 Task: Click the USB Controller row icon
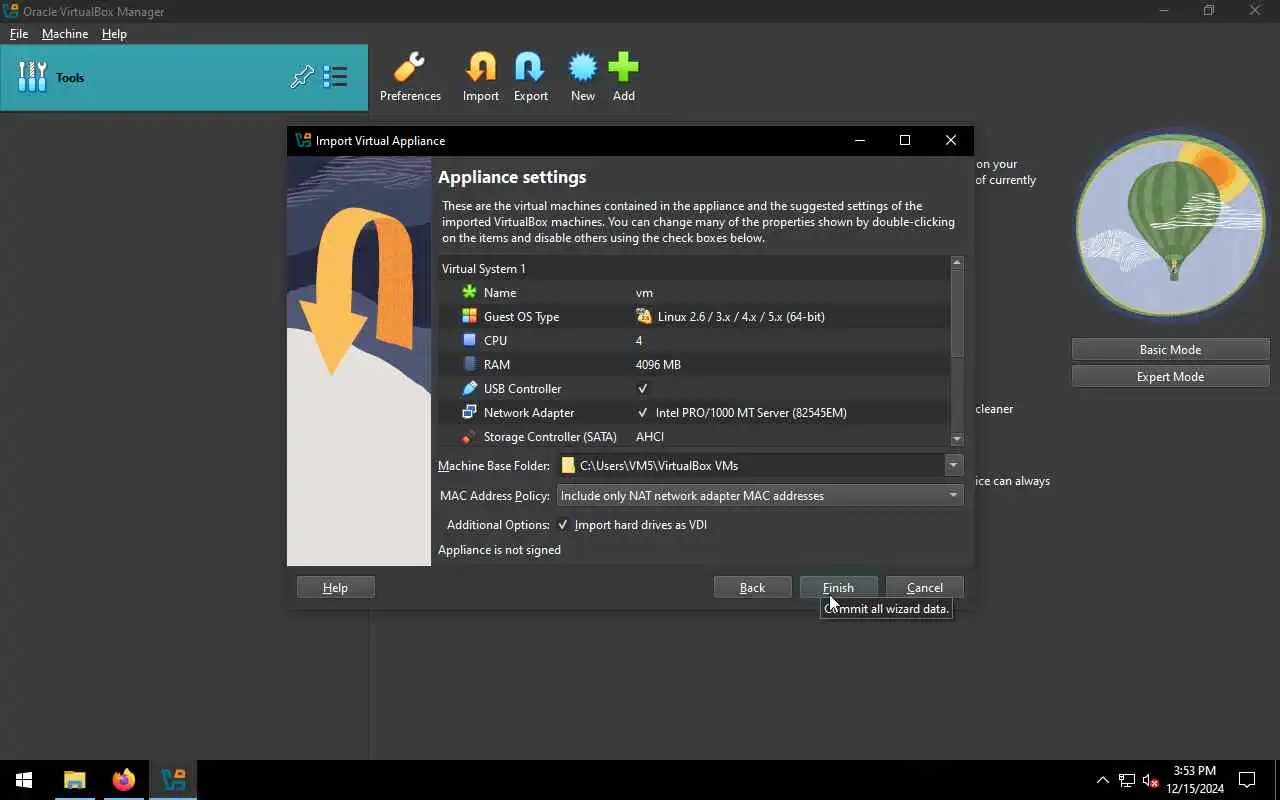(x=469, y=388)
